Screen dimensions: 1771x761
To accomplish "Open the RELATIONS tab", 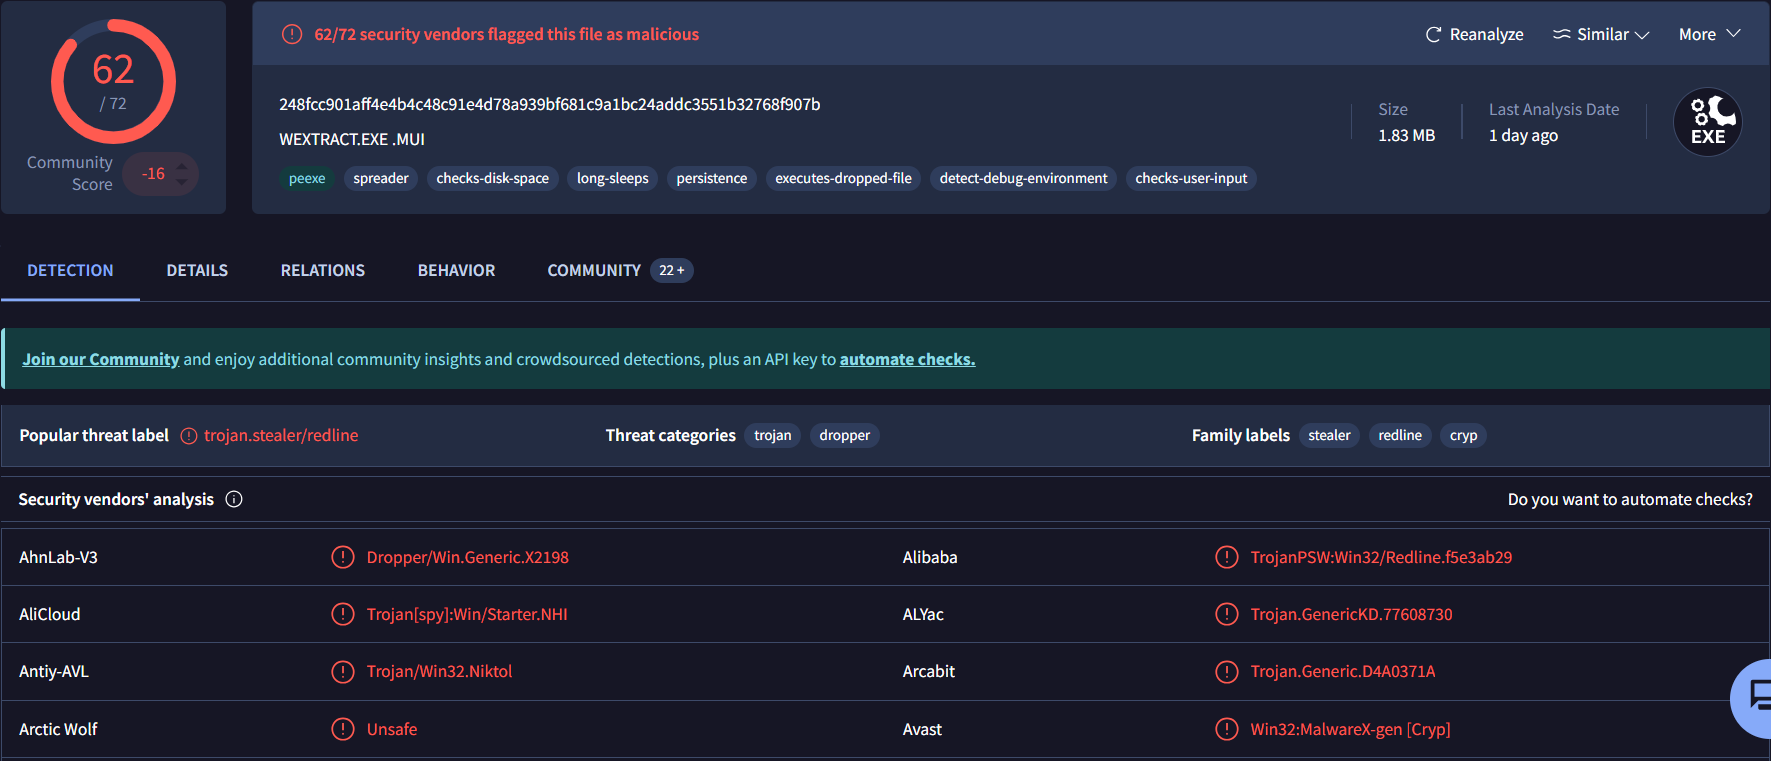I will coord(322,270).
